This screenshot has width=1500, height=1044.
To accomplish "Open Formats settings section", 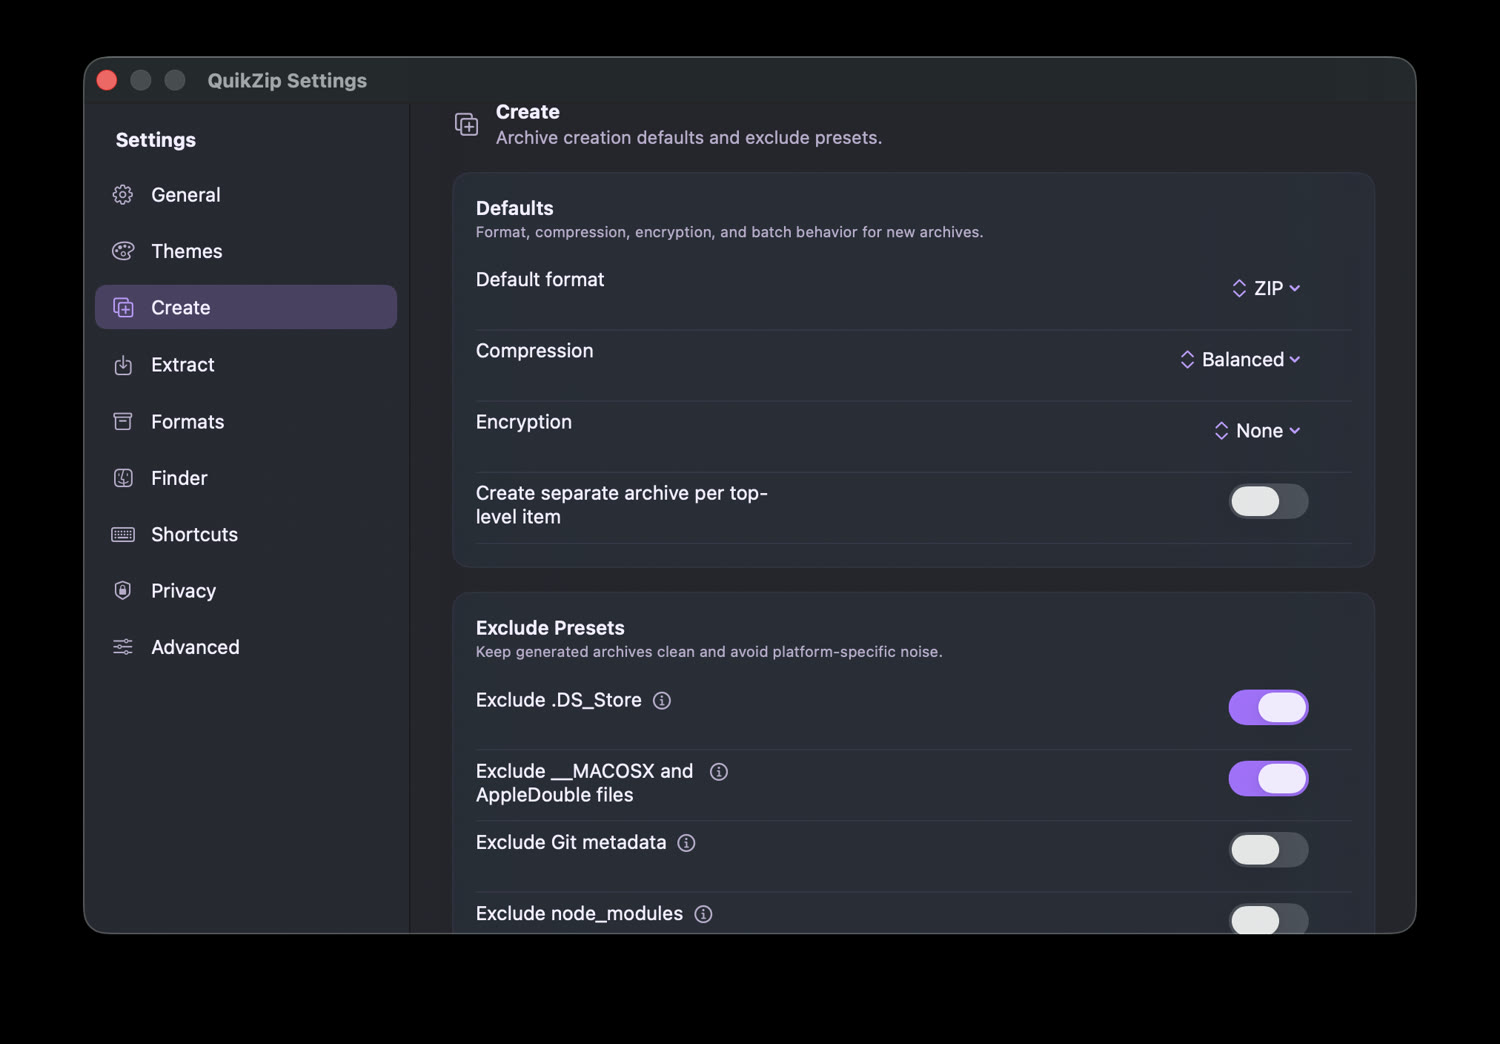I will pyautogui.click(x=246, y=421).
